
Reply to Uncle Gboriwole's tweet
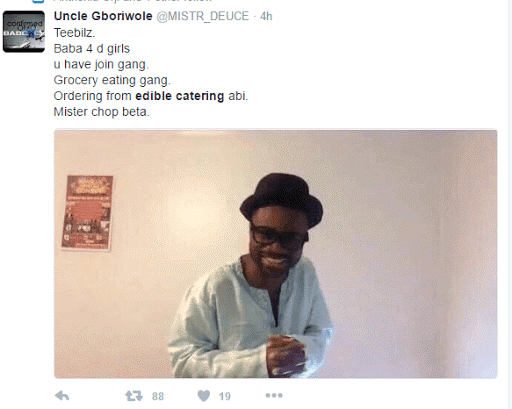tap(62, 396)
